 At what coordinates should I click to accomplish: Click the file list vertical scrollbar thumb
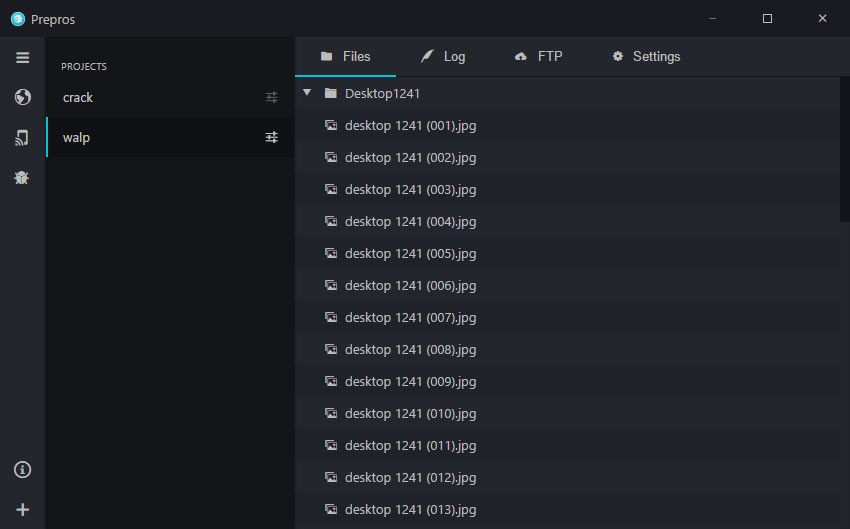(845, 150)
